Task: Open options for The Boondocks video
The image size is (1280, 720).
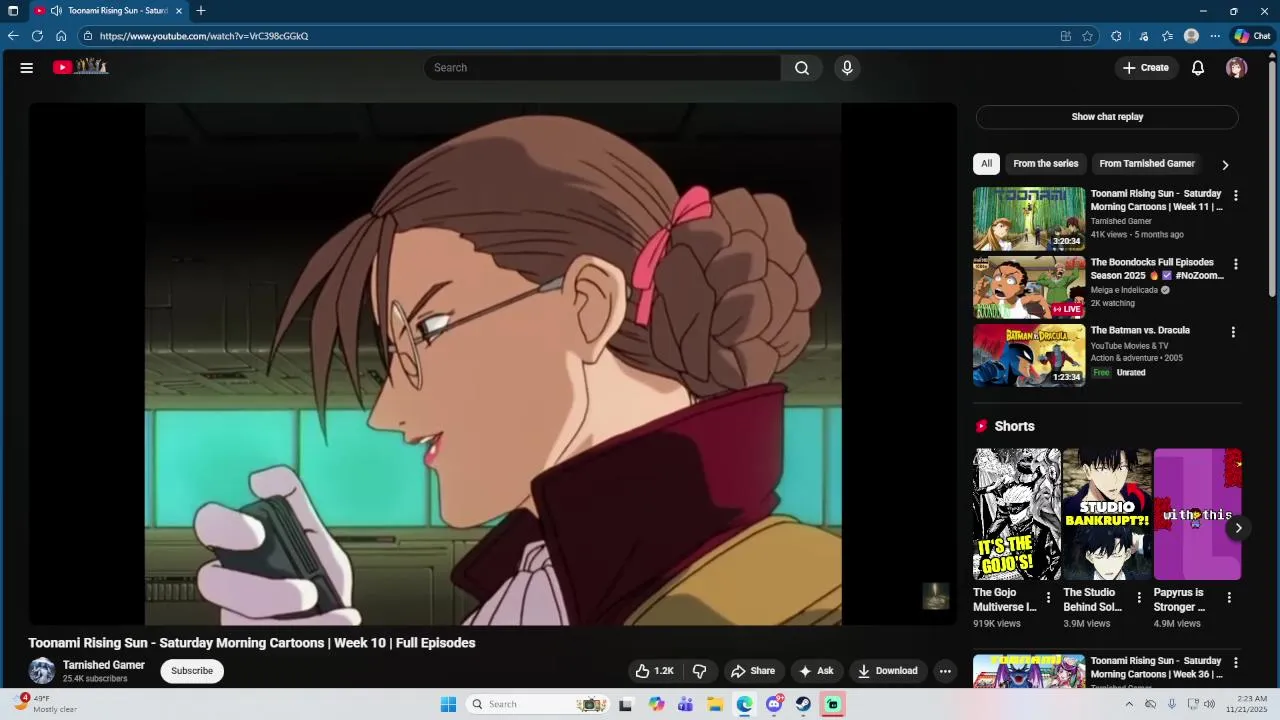Action: (1236, 265)
